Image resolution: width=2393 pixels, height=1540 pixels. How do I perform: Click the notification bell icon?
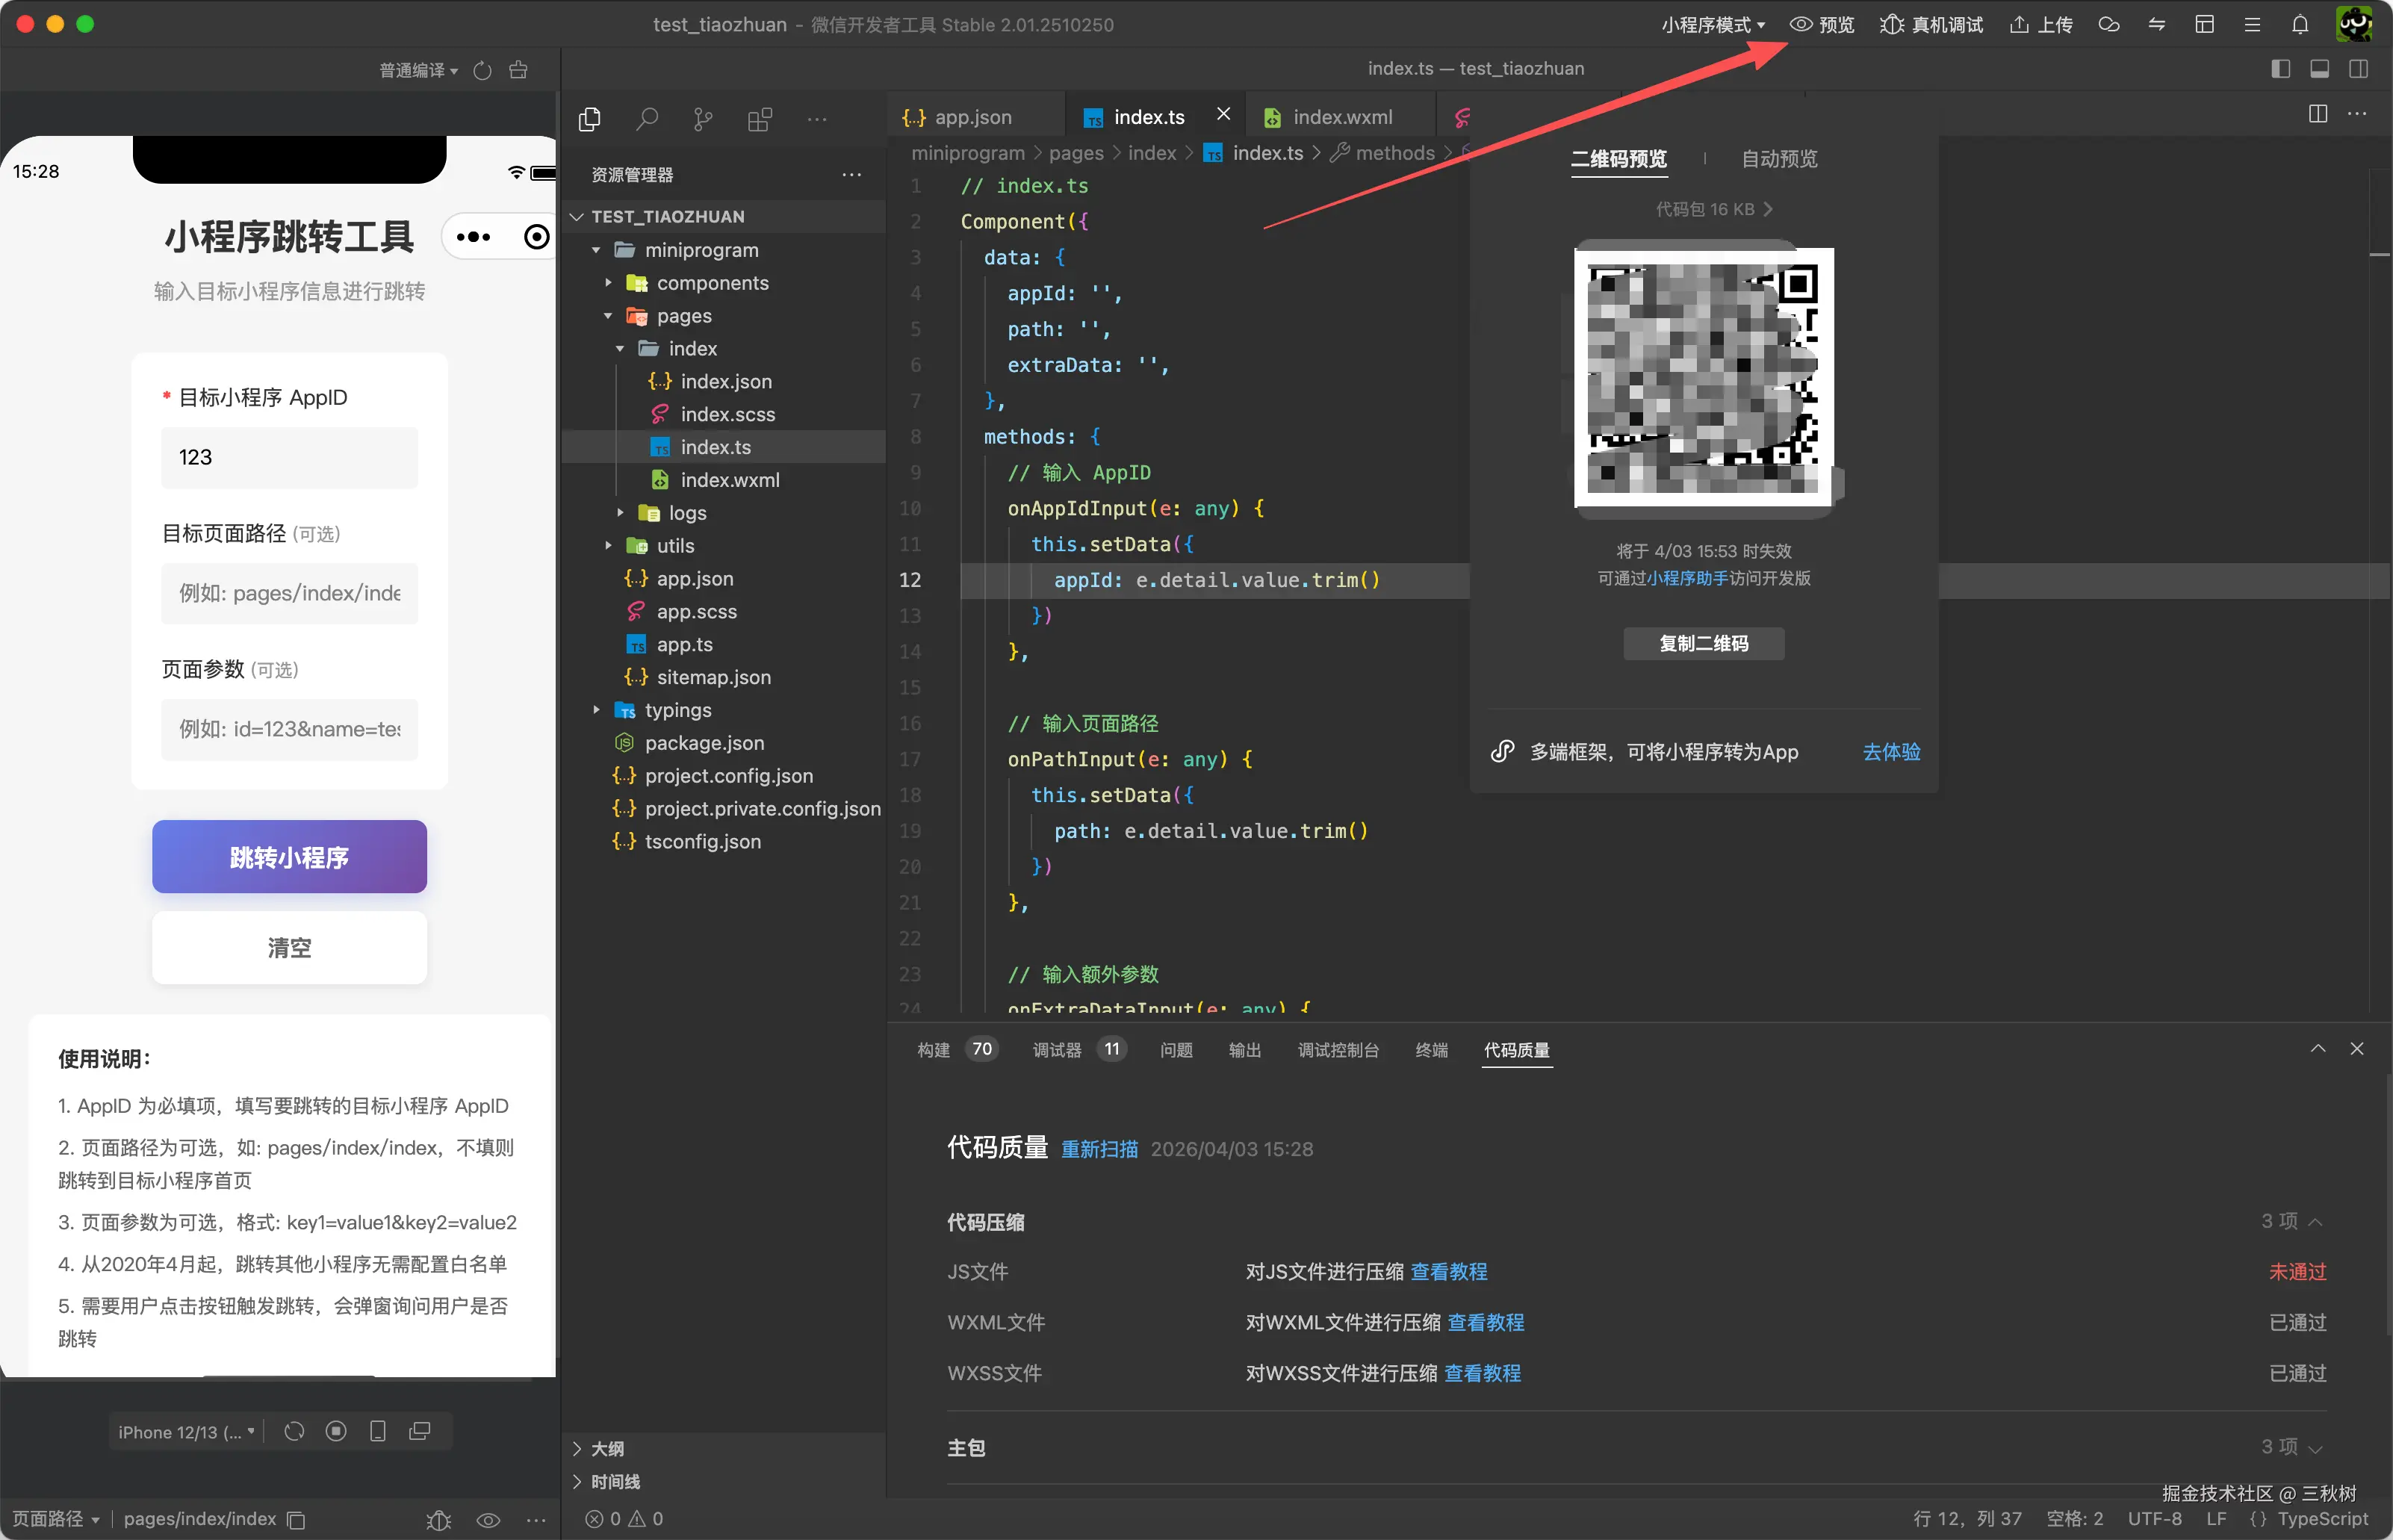coord(2300,24)
